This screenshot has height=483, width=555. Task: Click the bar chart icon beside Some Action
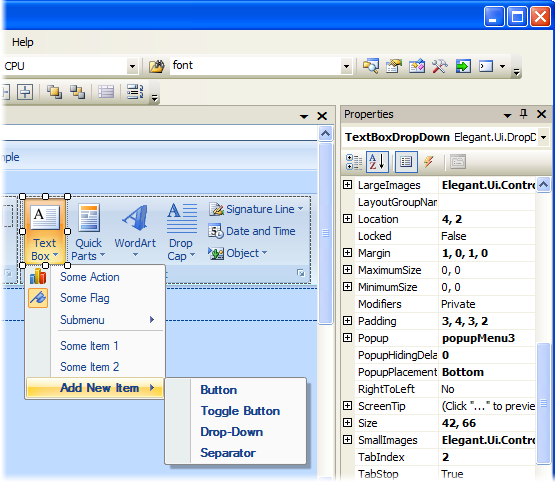coord(38,276)
